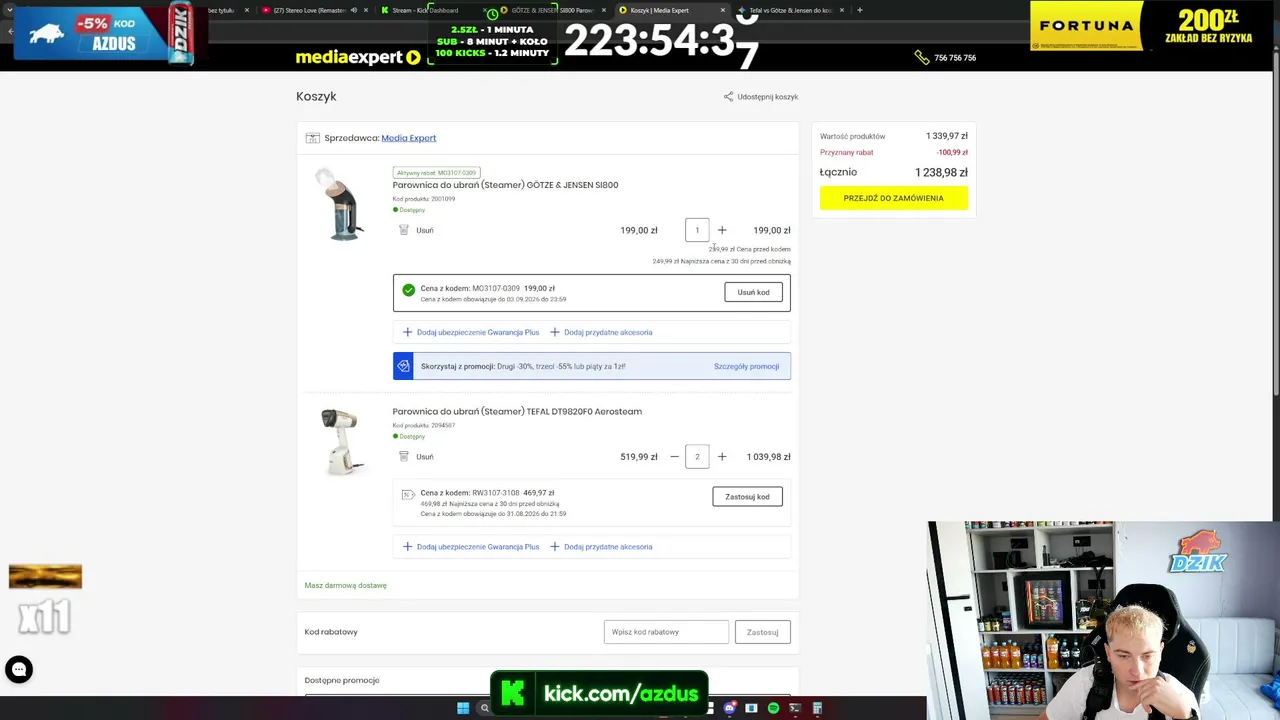Viewport: 1280px width, 720px height.
Task: Open the Calculator app in taskbar
Action: (817, 708)
